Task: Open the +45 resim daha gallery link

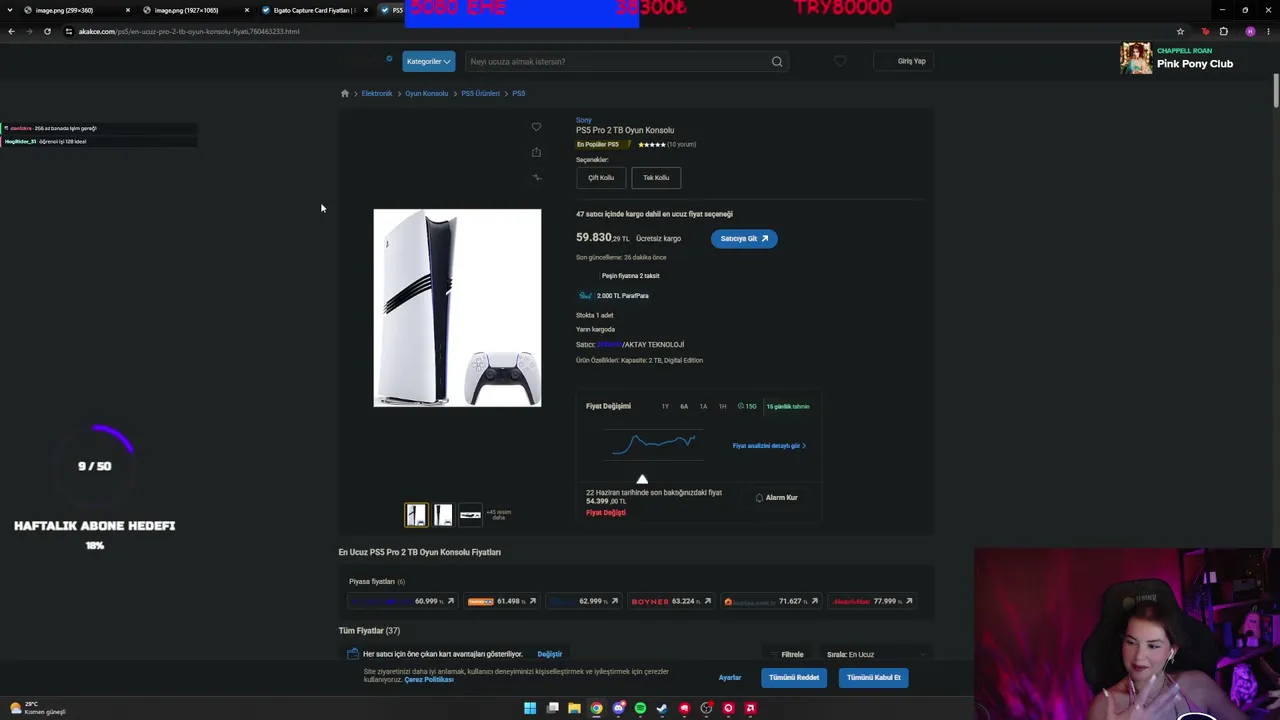Action: [x=498, y=514]
